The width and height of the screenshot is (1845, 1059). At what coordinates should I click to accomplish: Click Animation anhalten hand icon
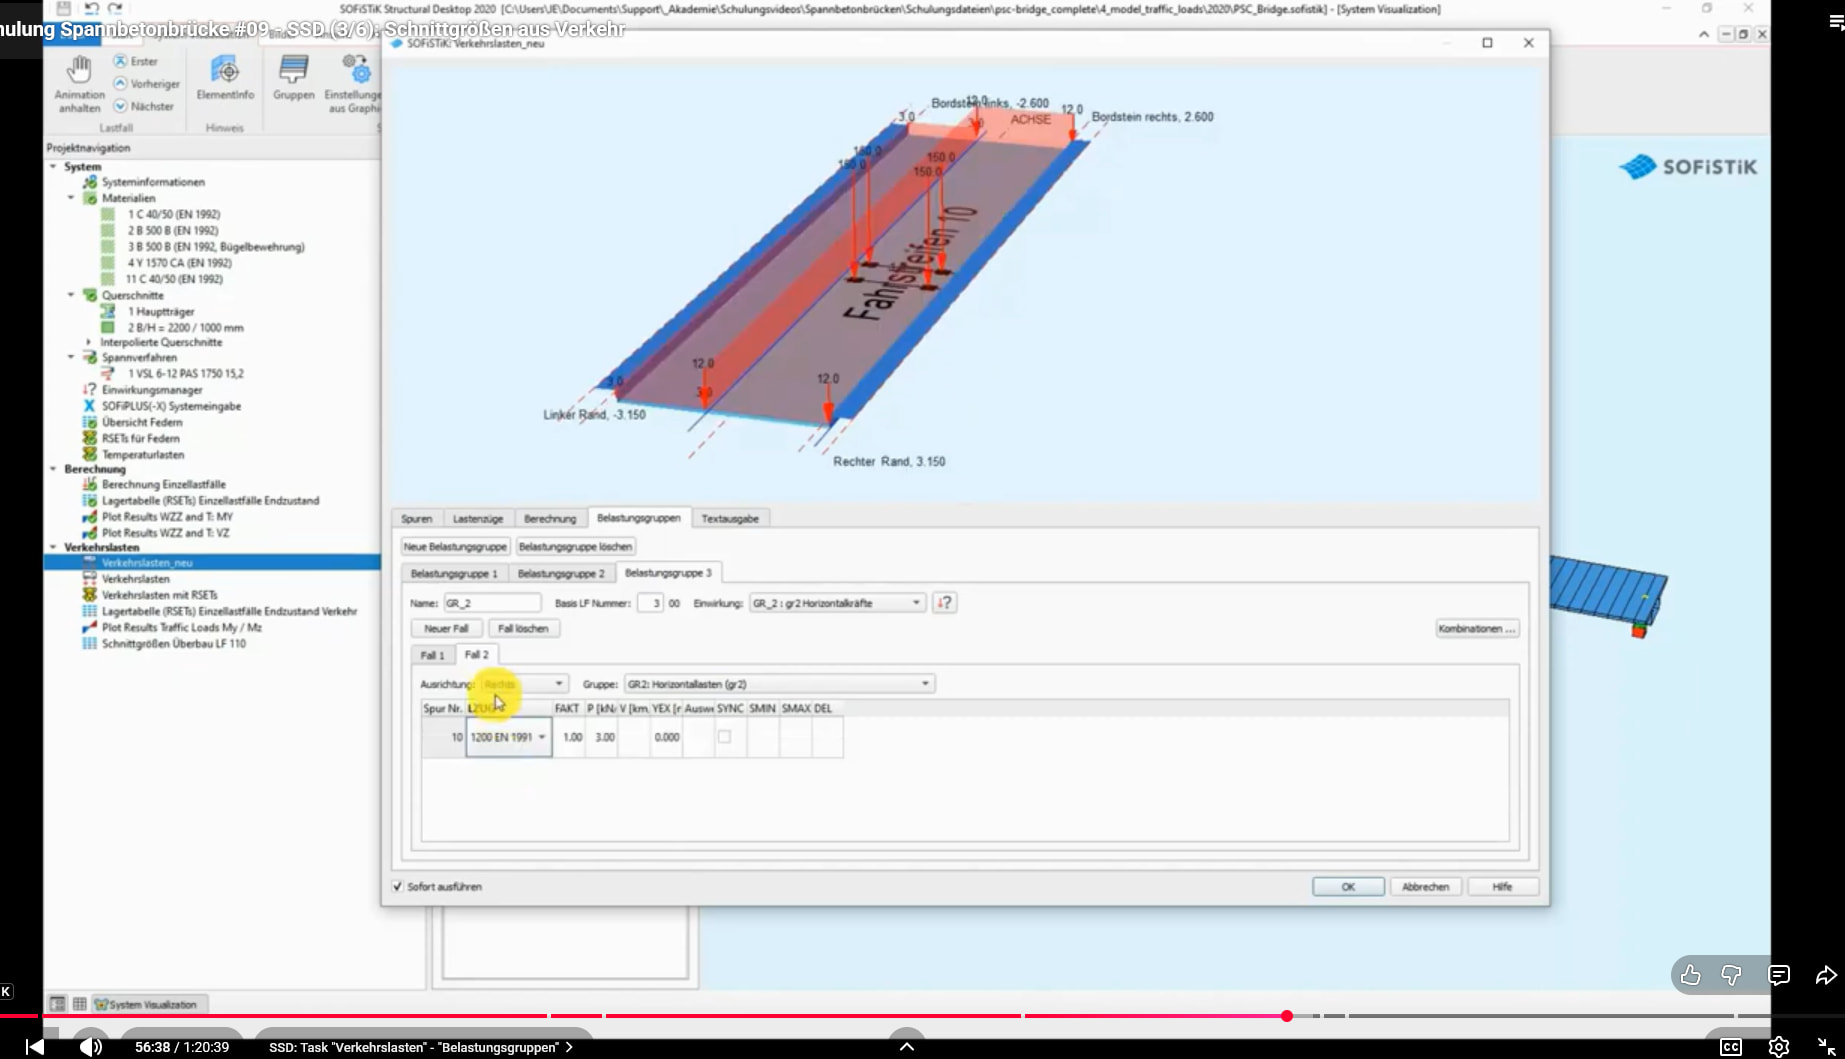tap(79, 70)
